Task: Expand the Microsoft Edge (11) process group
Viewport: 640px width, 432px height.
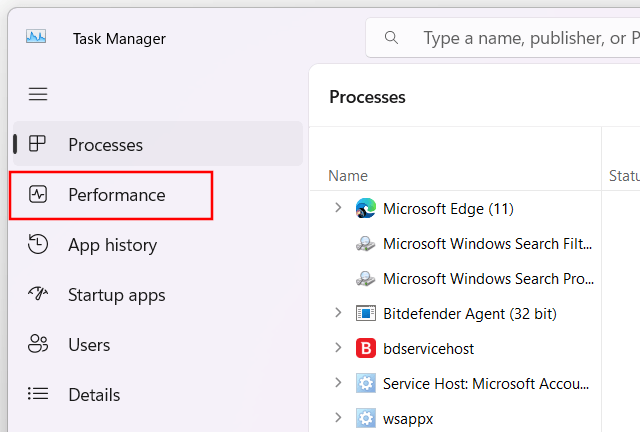Action: click(x=338, y=208)
